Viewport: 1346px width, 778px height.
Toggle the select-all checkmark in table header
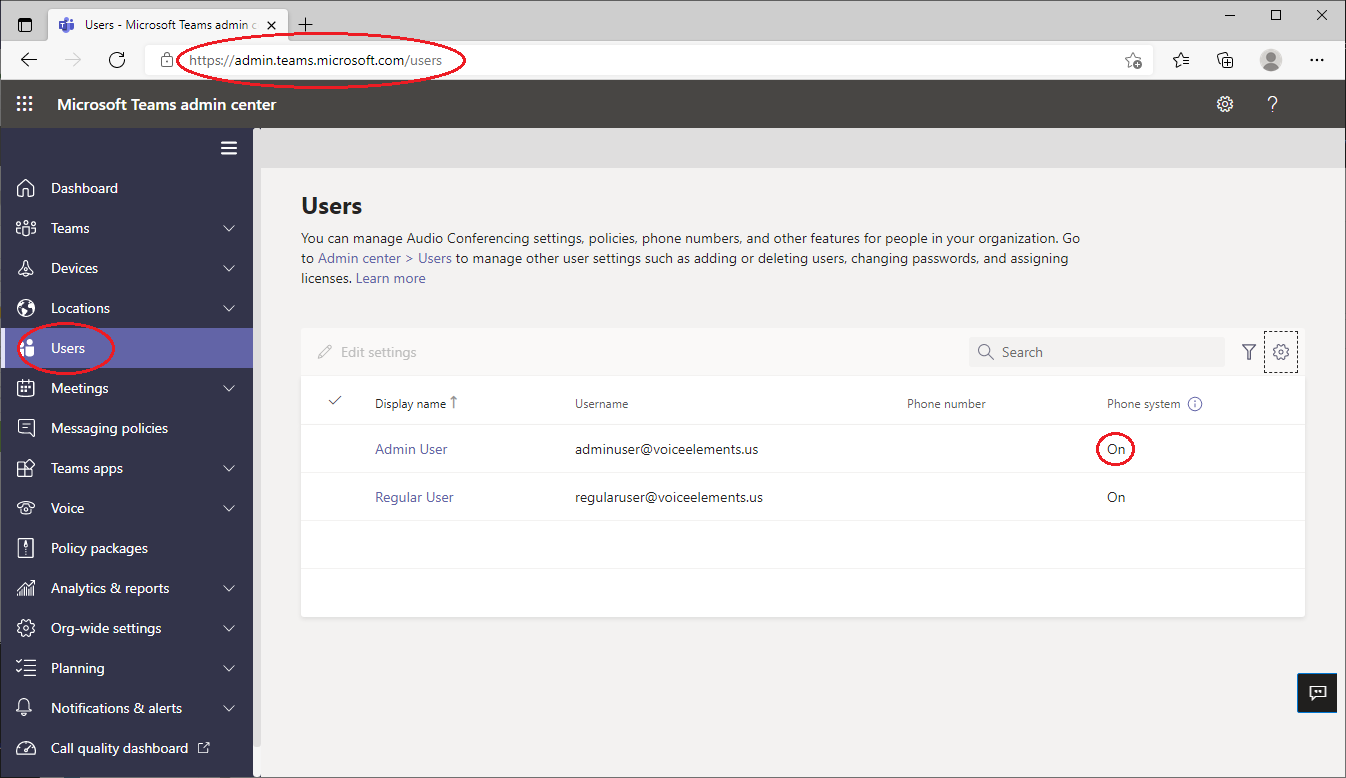335,401
